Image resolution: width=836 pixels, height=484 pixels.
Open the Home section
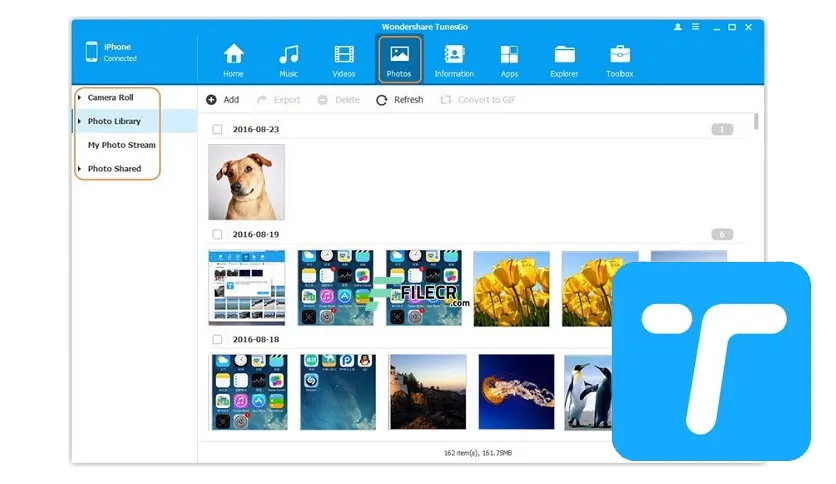click(233, 60)
